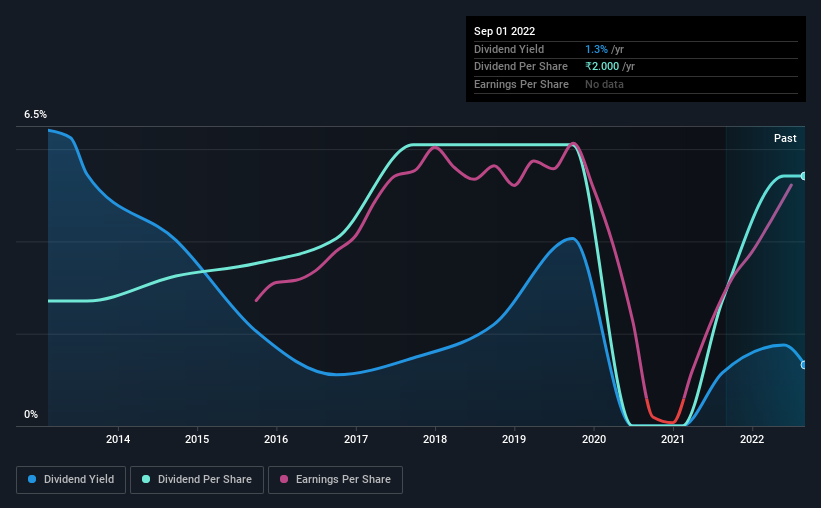
Task: Select the 2022 label on the time axis
Action: [752, 439]
